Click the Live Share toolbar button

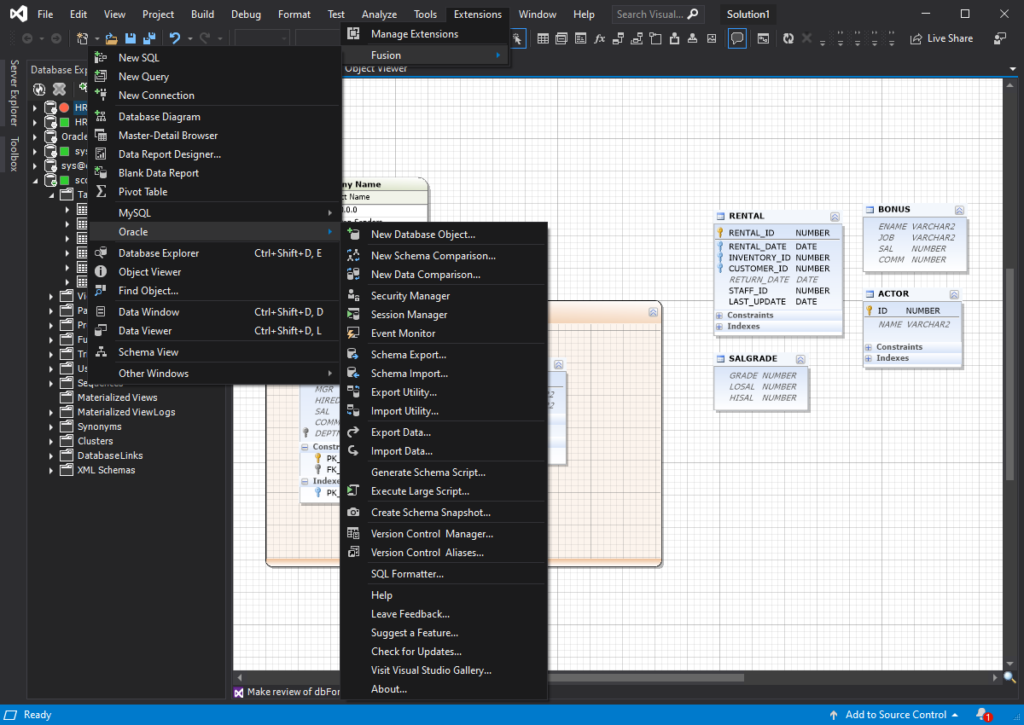942,39
